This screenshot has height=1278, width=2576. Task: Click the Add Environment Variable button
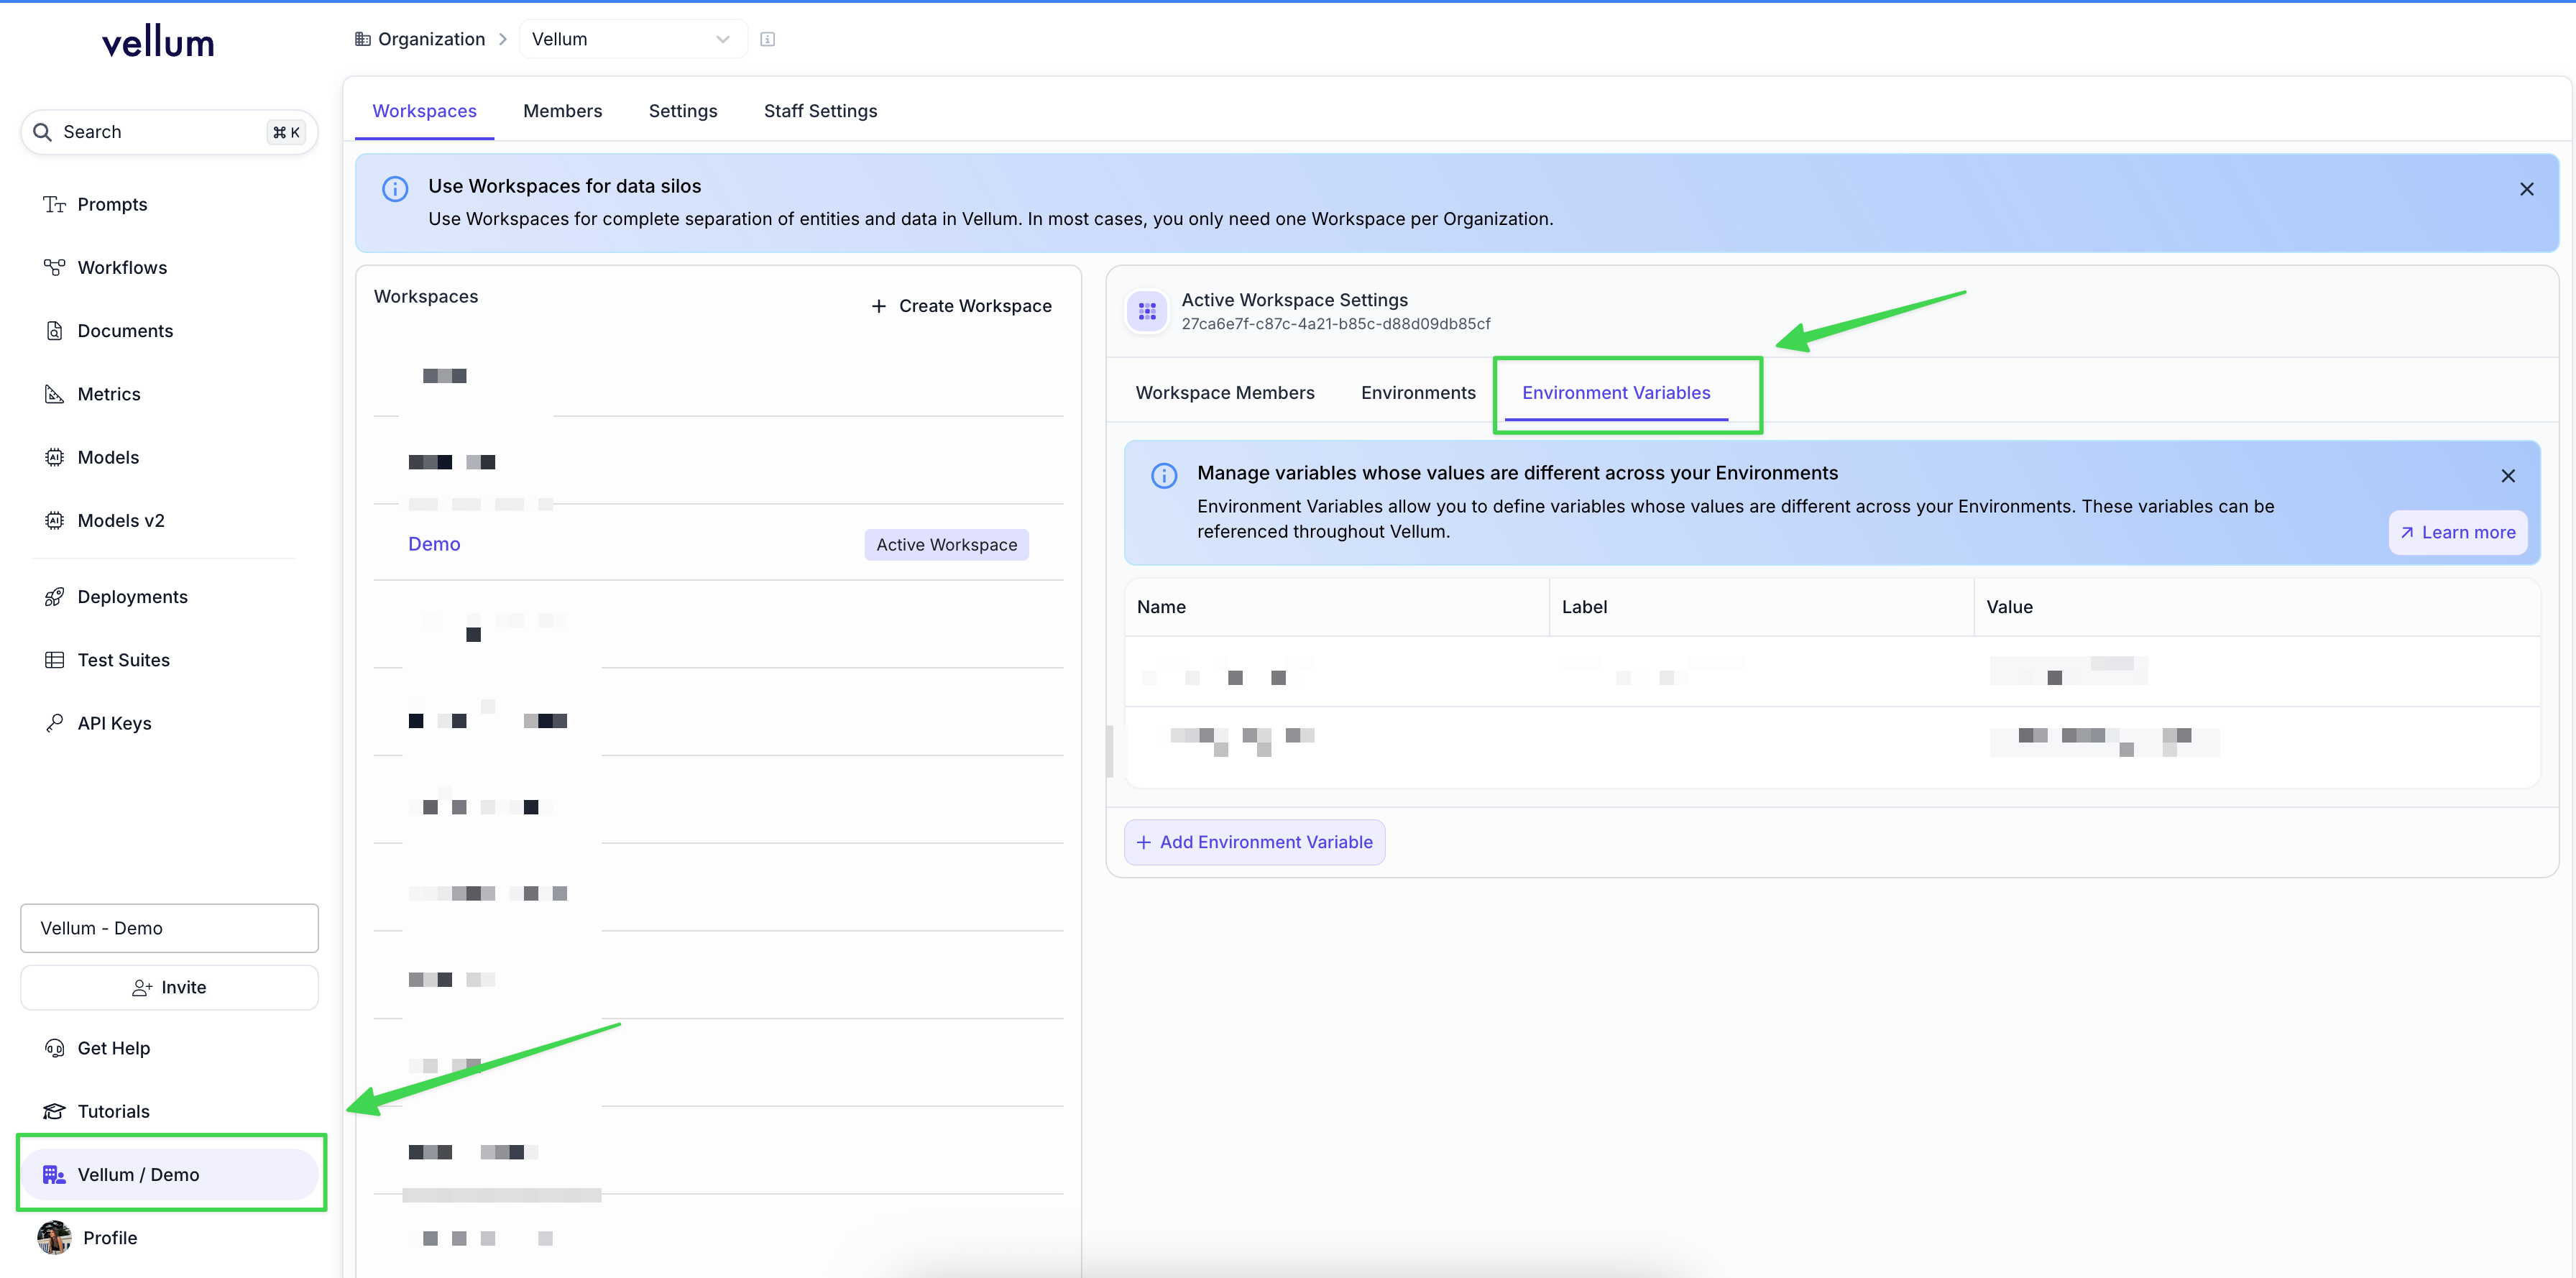click(1254, 842)
